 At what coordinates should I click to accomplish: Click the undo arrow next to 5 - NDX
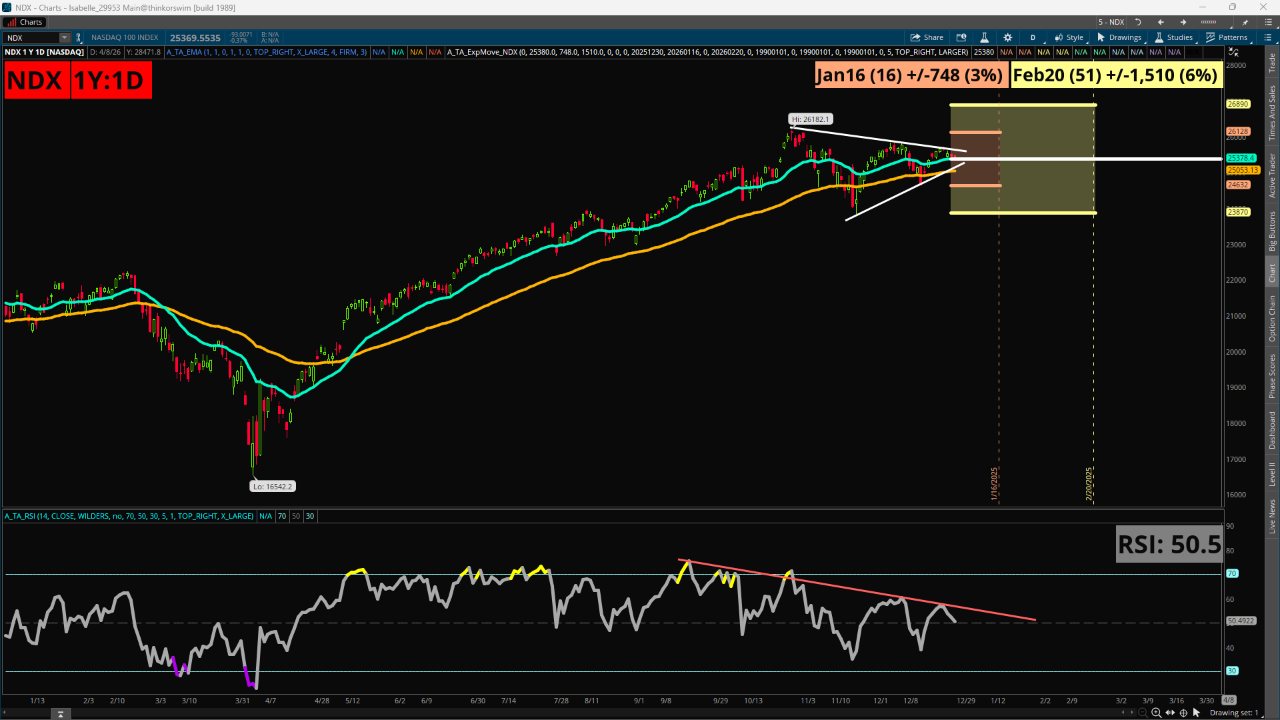point(1137,21)
